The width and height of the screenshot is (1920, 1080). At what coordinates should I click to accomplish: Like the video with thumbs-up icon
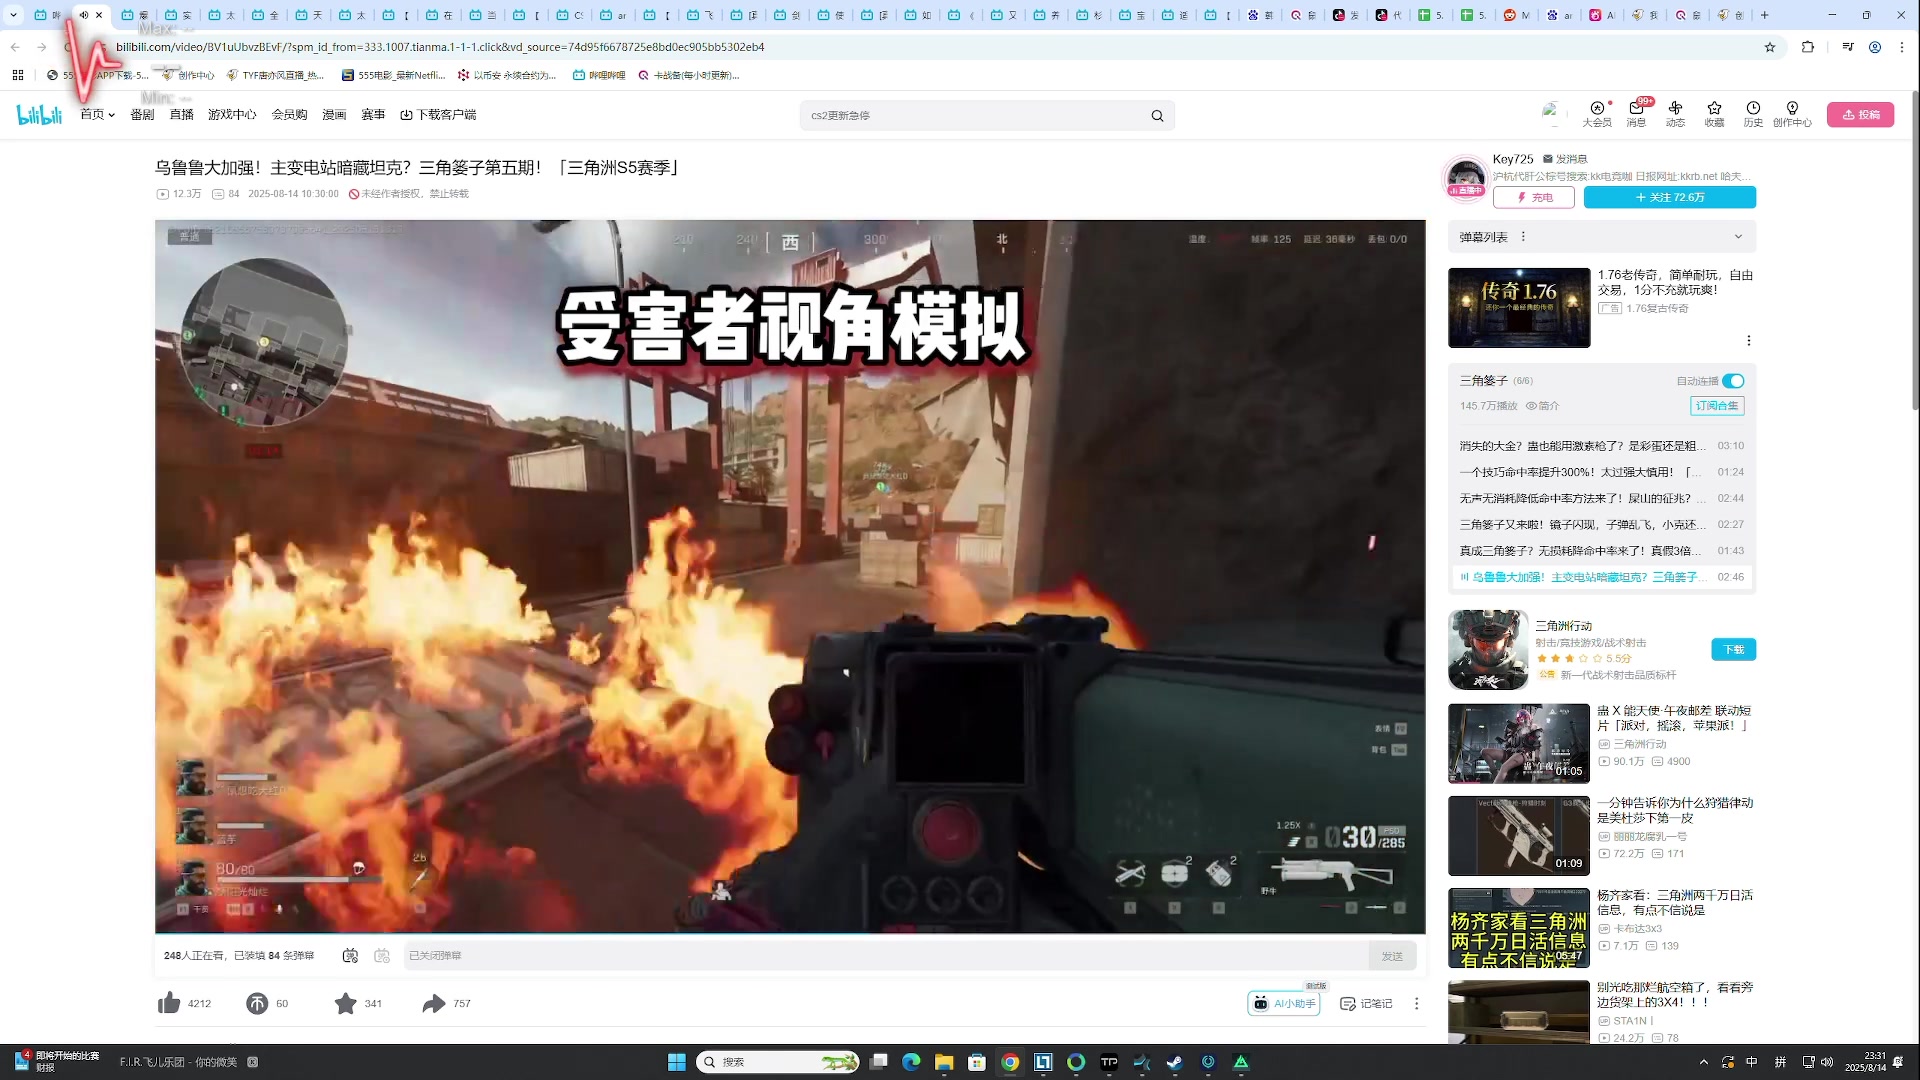pyautogui.click(x=169, y=1003)
